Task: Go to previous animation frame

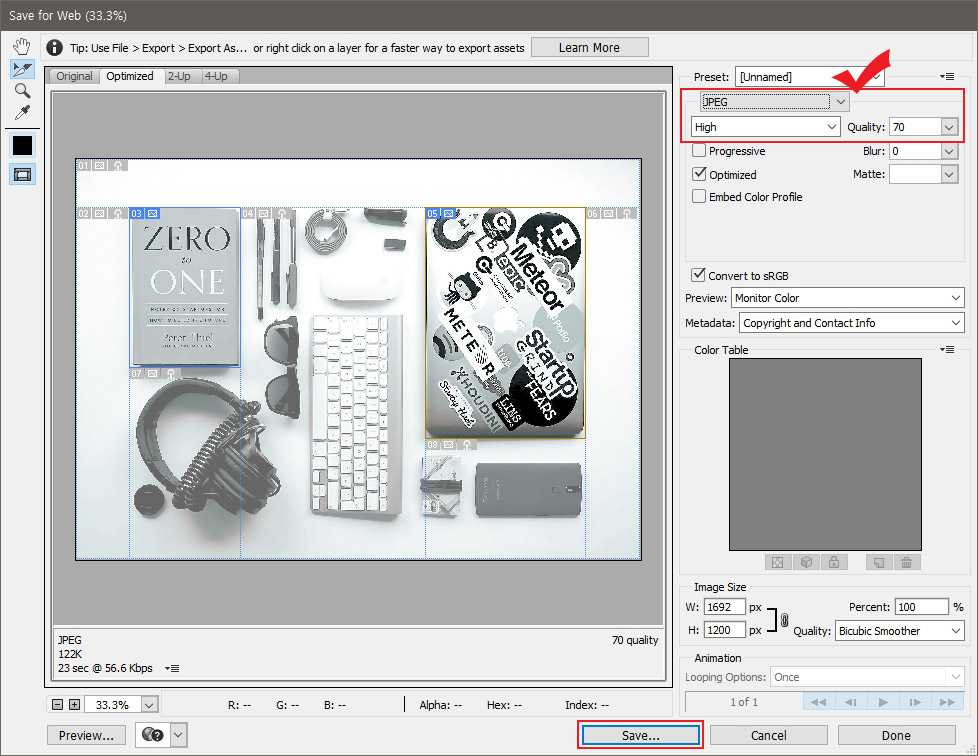Action: point(851,702)
